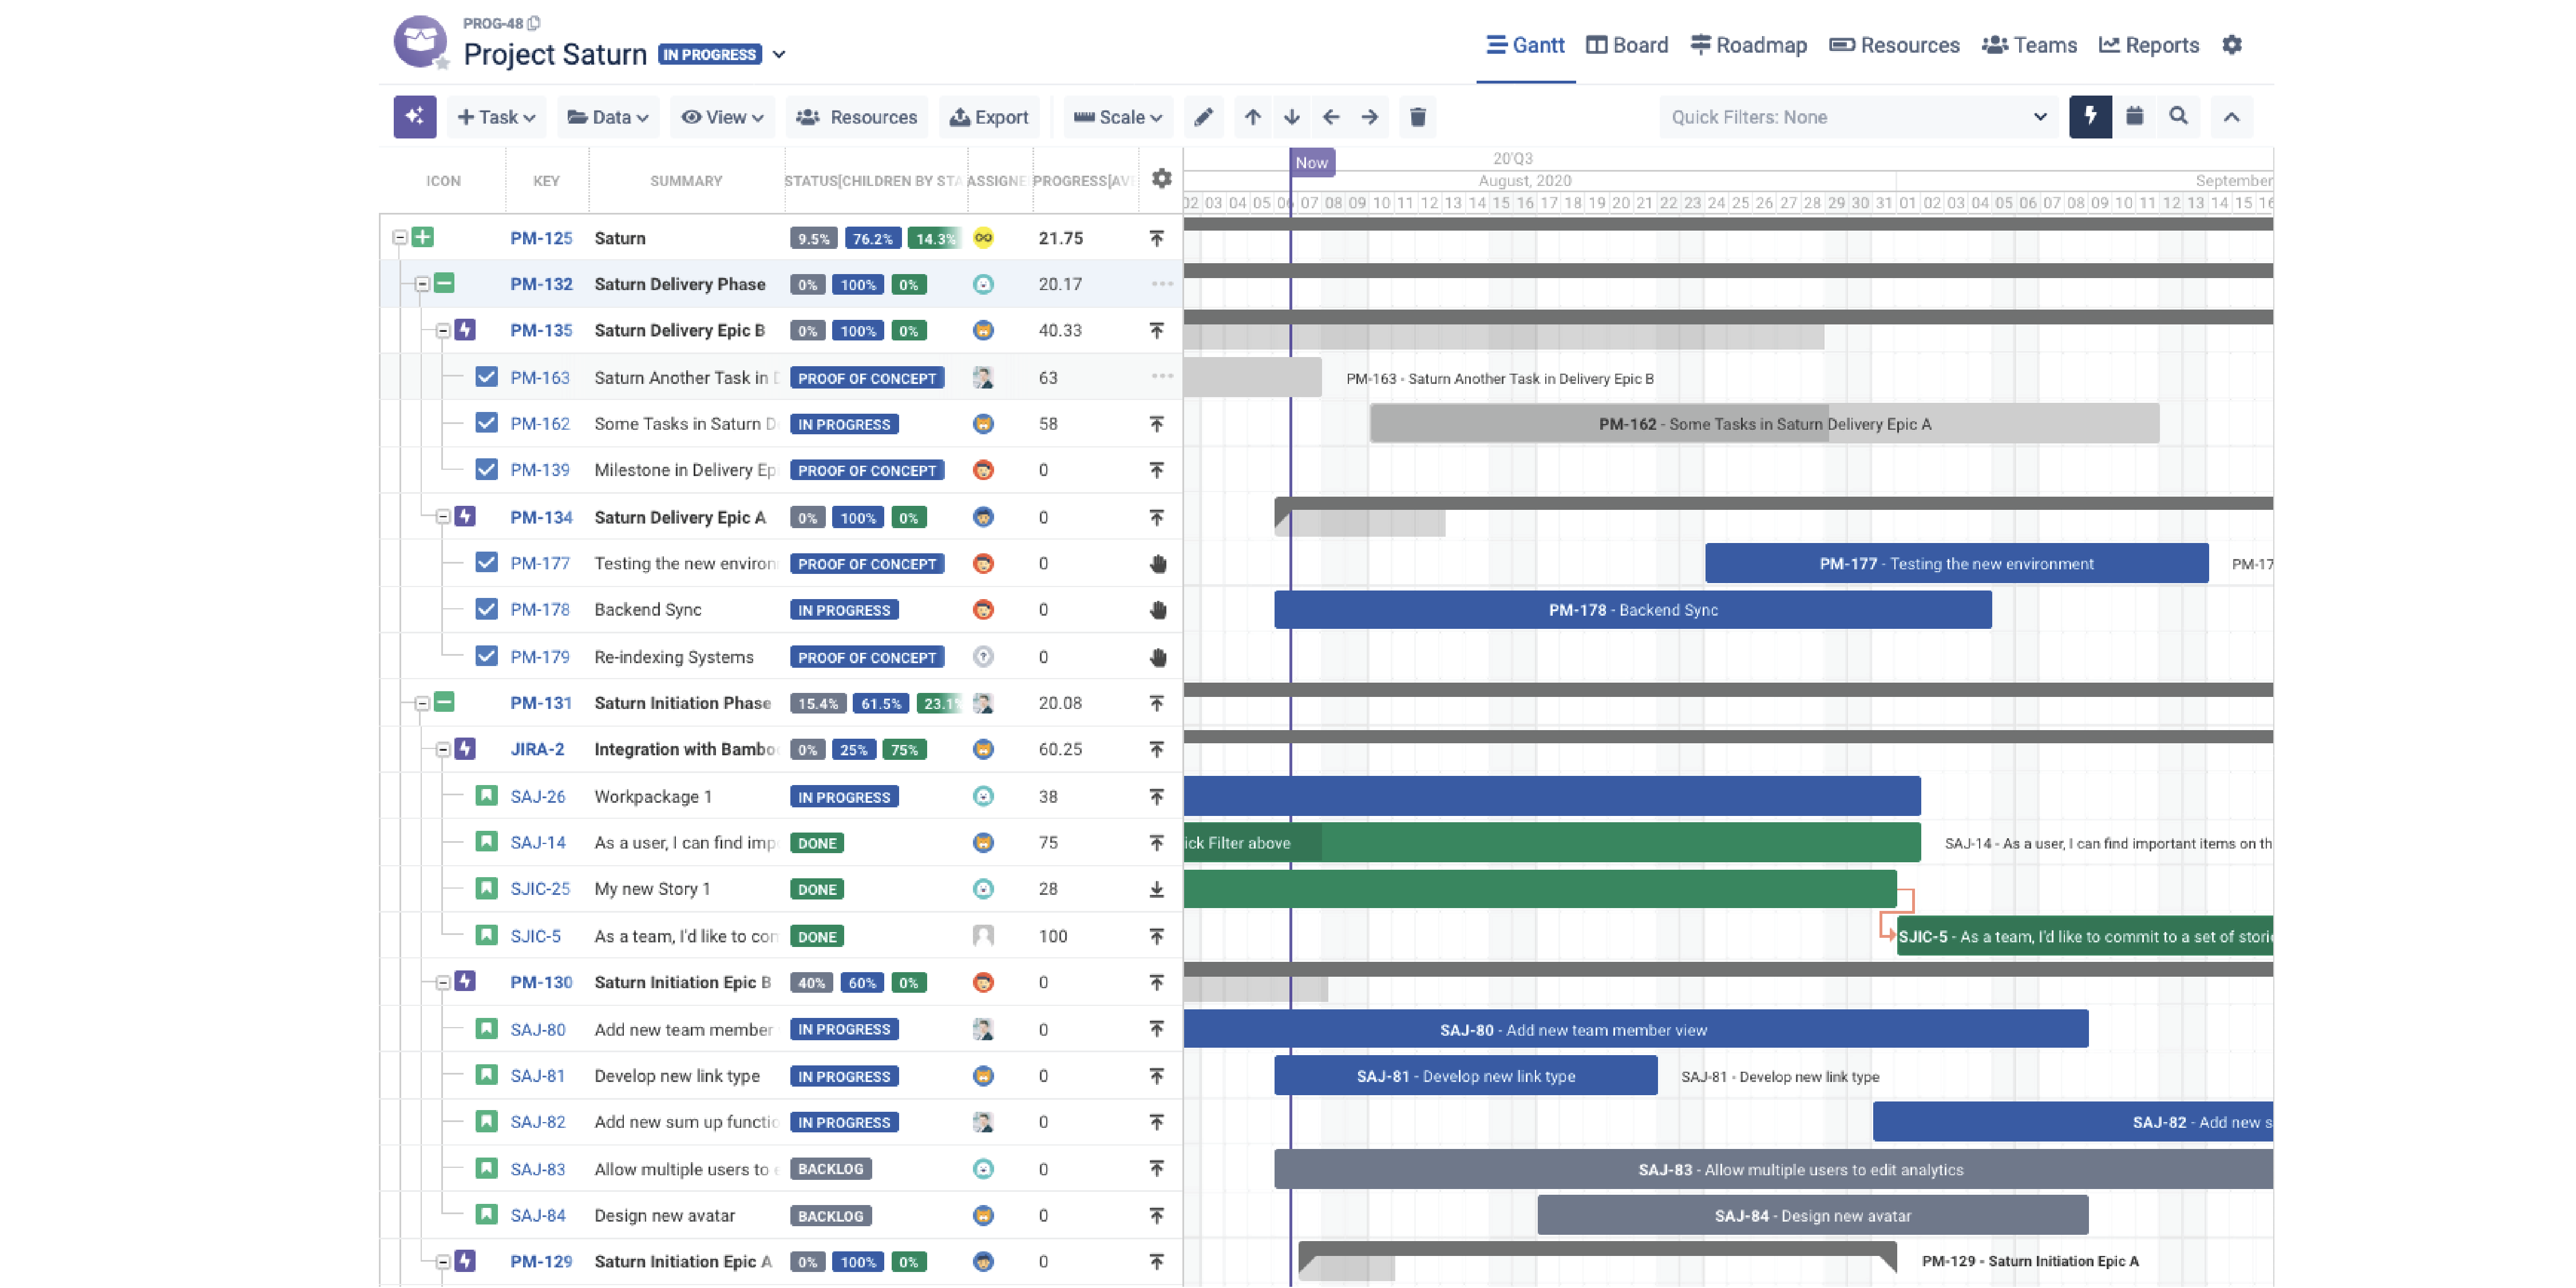Open the pencil edit tool
Screen dimensions: 2576x1288
[1203, 117]
